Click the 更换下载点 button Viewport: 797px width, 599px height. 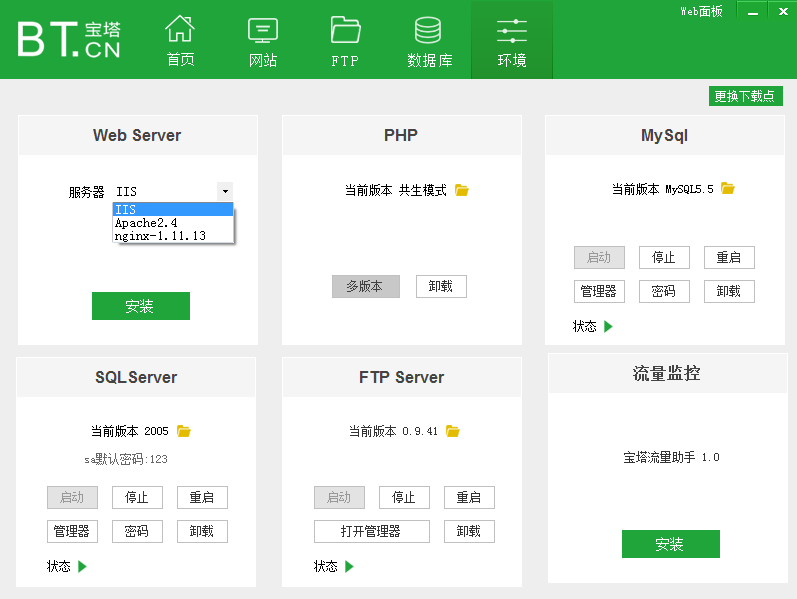(746, 96)
